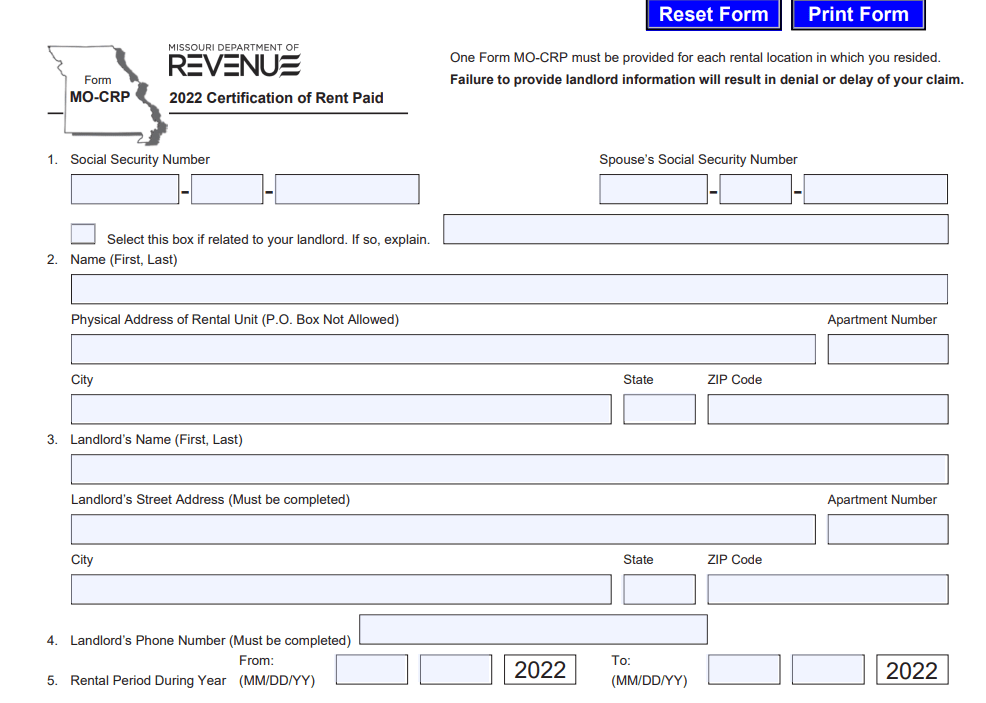
Task: Click rental unit ZIP Code field
Action: pos(828,409)
